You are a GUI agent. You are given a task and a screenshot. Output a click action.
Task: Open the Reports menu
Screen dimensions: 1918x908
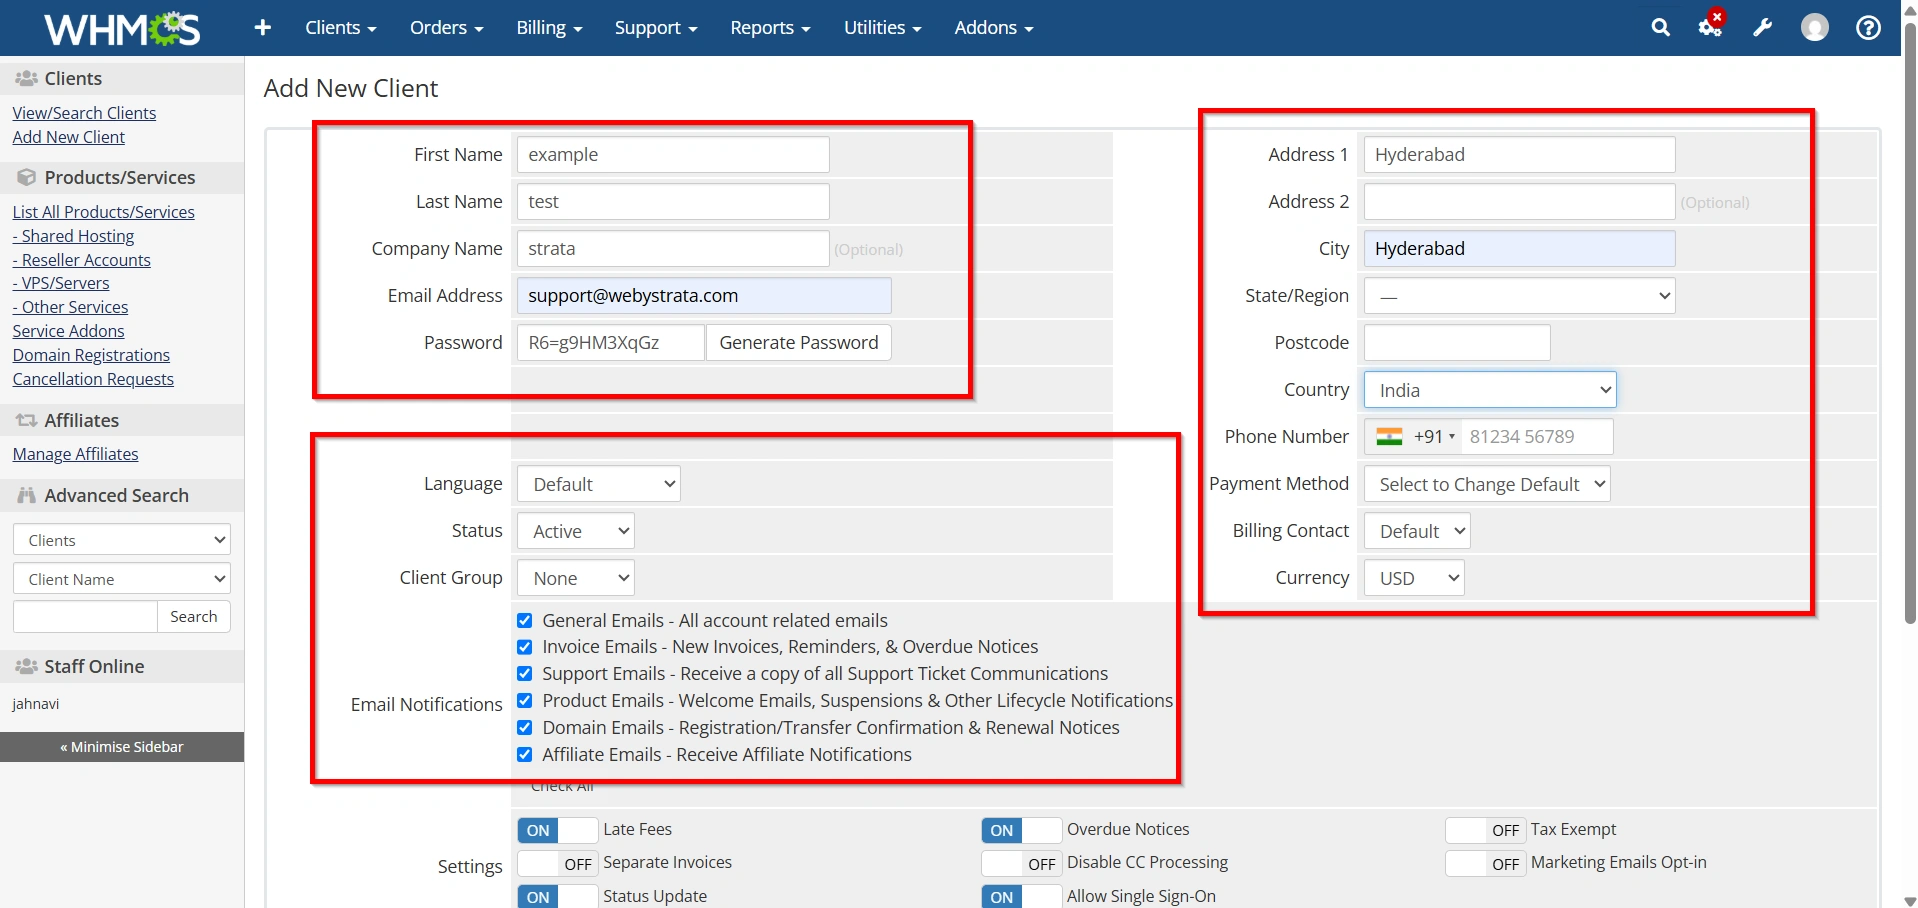pos(770,28)
